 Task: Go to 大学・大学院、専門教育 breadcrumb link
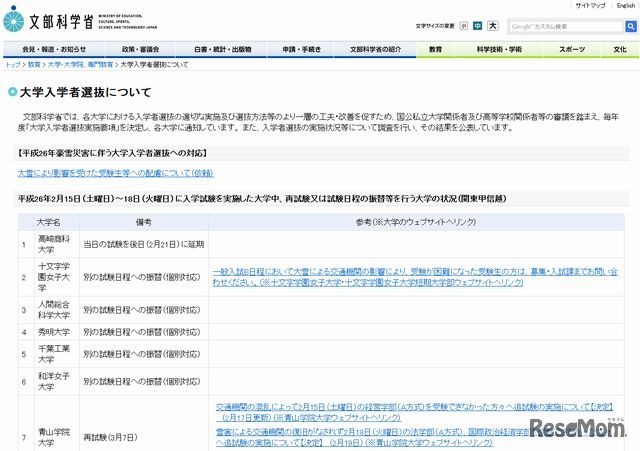click(80, 64)
